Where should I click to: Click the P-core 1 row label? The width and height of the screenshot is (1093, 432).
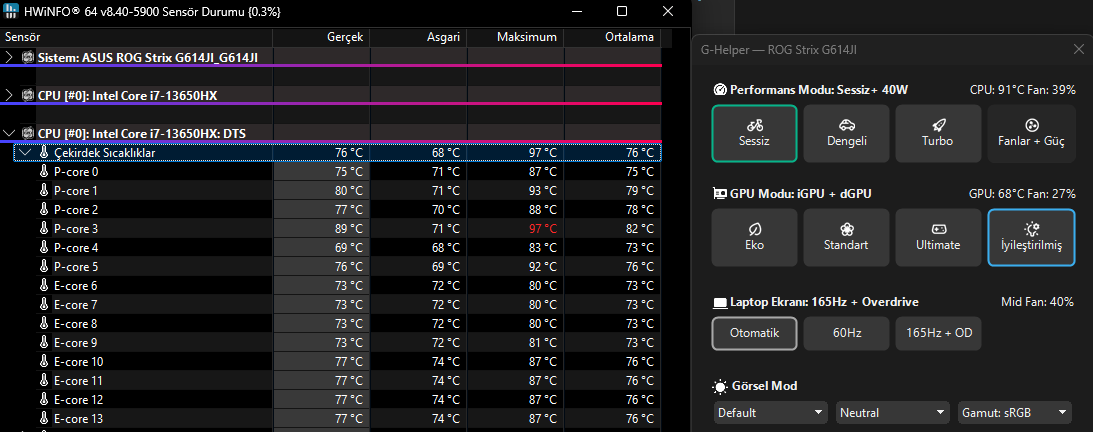(x=75, y=190)
